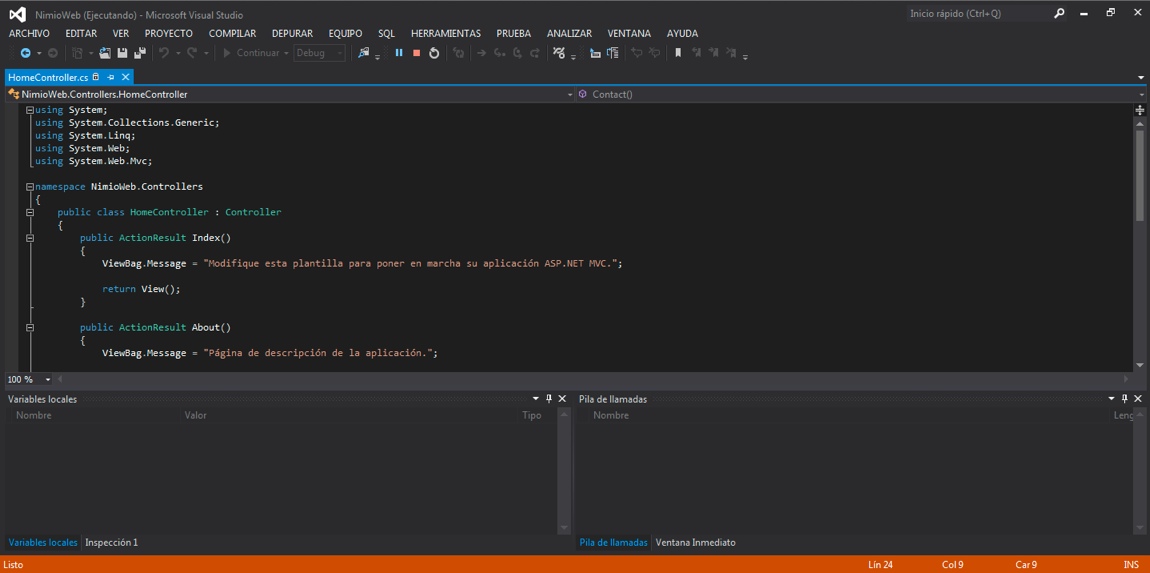The width and height of the screenshot is (1150, 573).
Task: Stop debugging with the red square
Action: (417, 53)
